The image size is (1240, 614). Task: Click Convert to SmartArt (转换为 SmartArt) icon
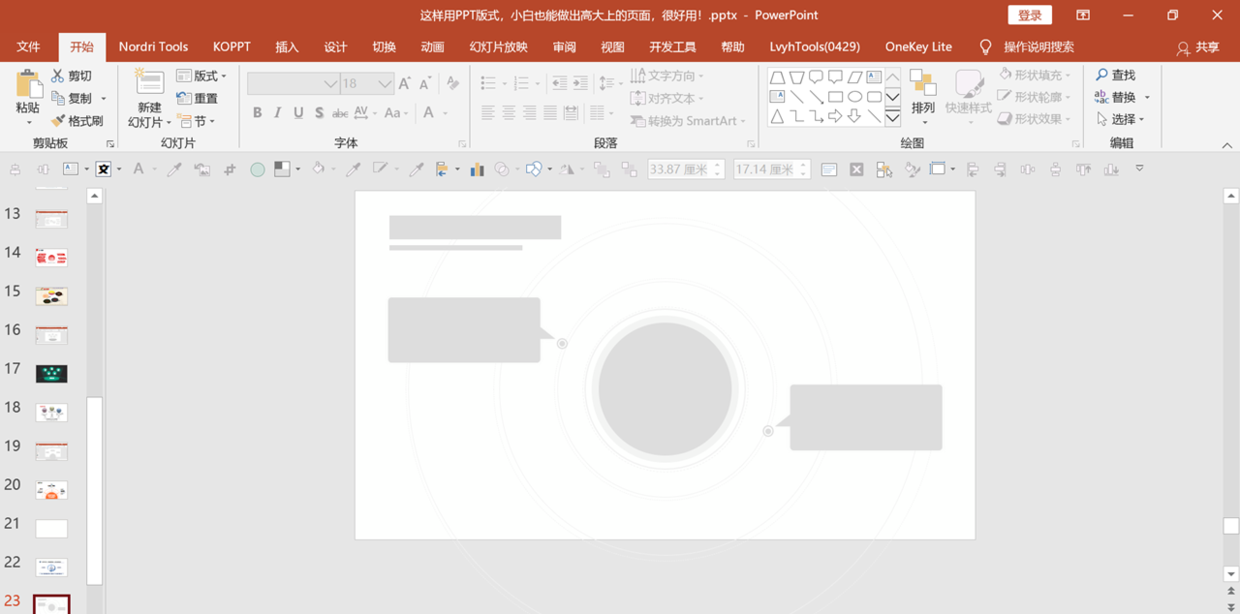[638, 121]
